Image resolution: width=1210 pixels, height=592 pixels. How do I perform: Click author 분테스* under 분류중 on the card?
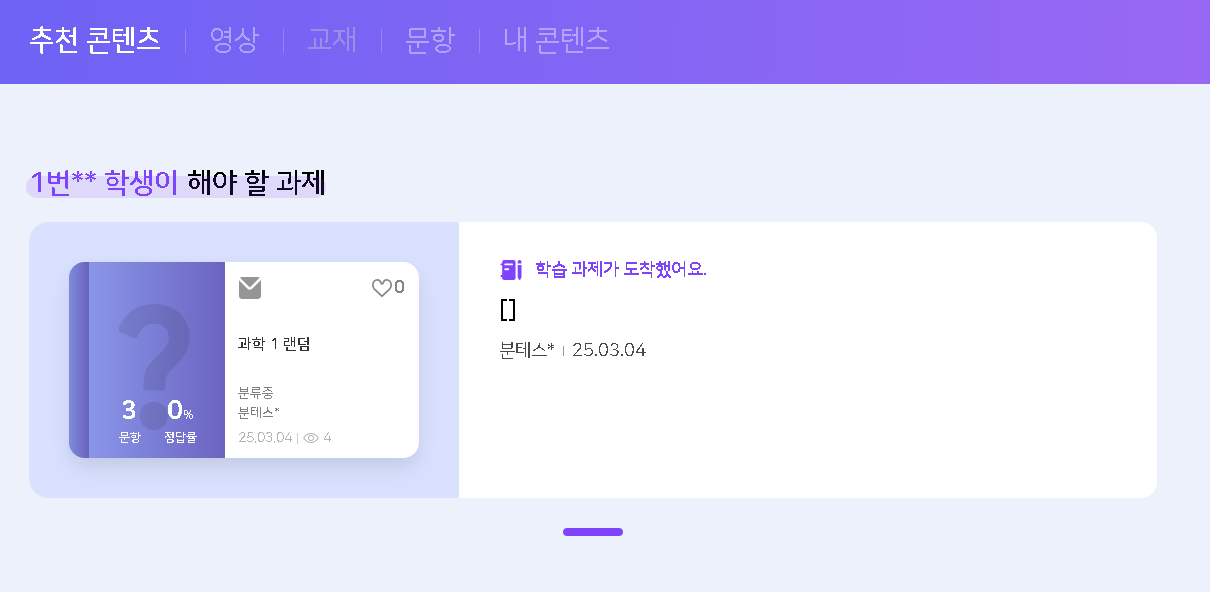259,412
